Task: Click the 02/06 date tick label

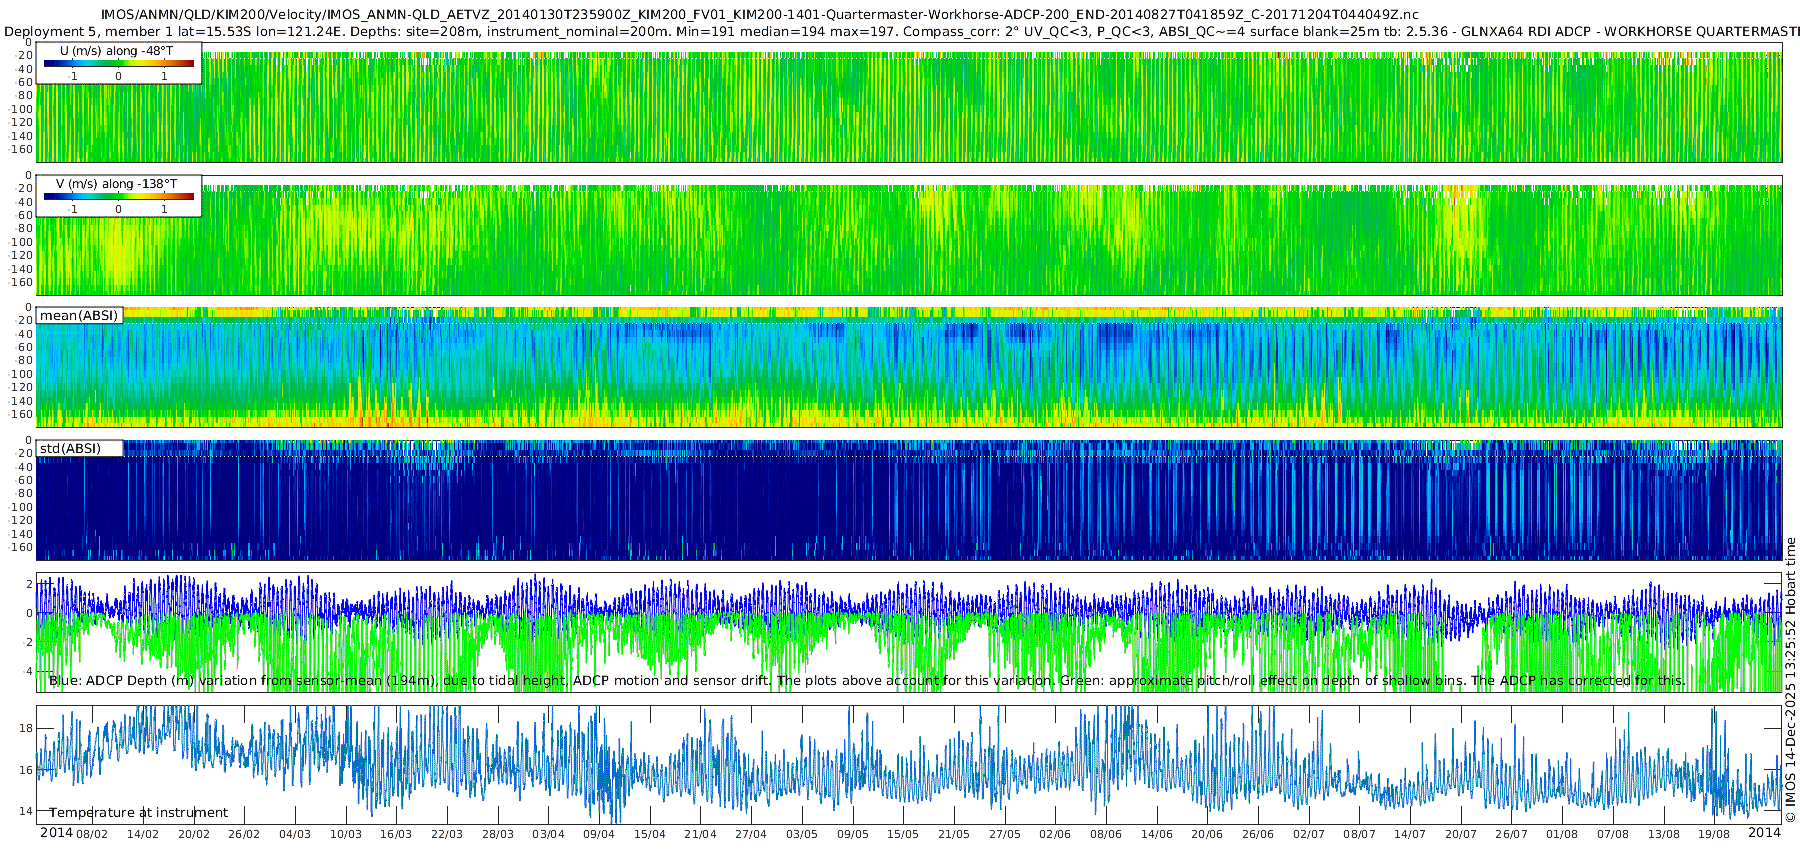Action: click(x=1055, y=834)
